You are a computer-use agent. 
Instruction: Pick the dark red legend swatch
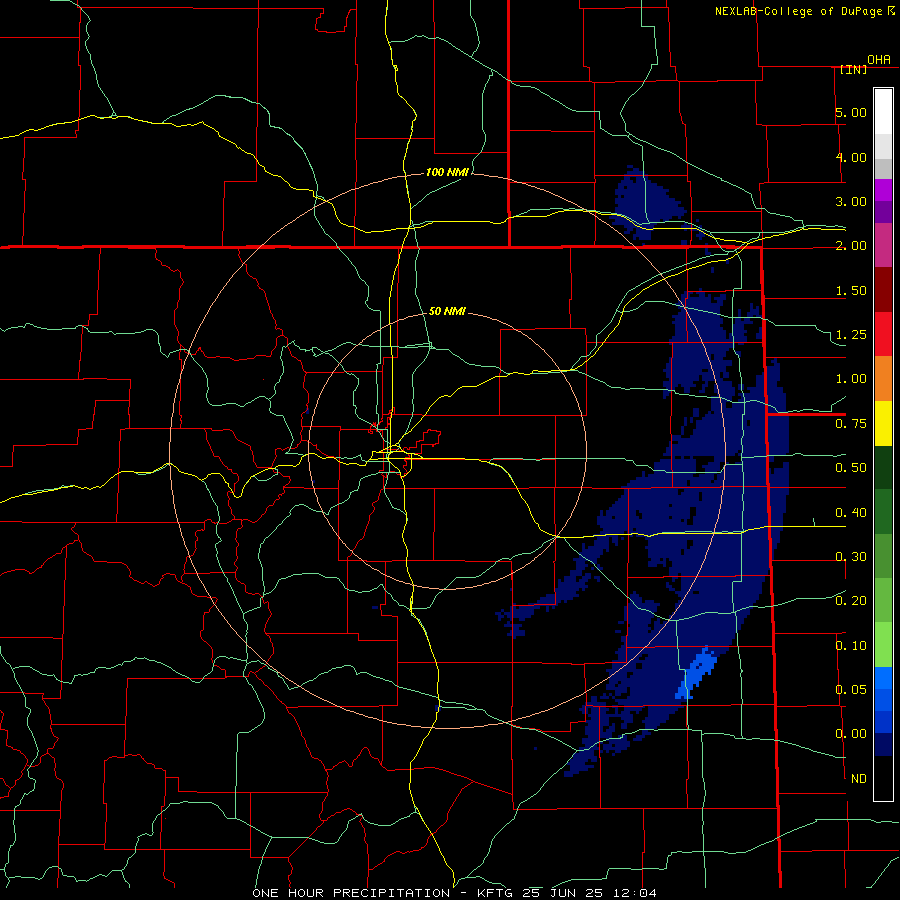pyautogui.click(x=883, y=290)
